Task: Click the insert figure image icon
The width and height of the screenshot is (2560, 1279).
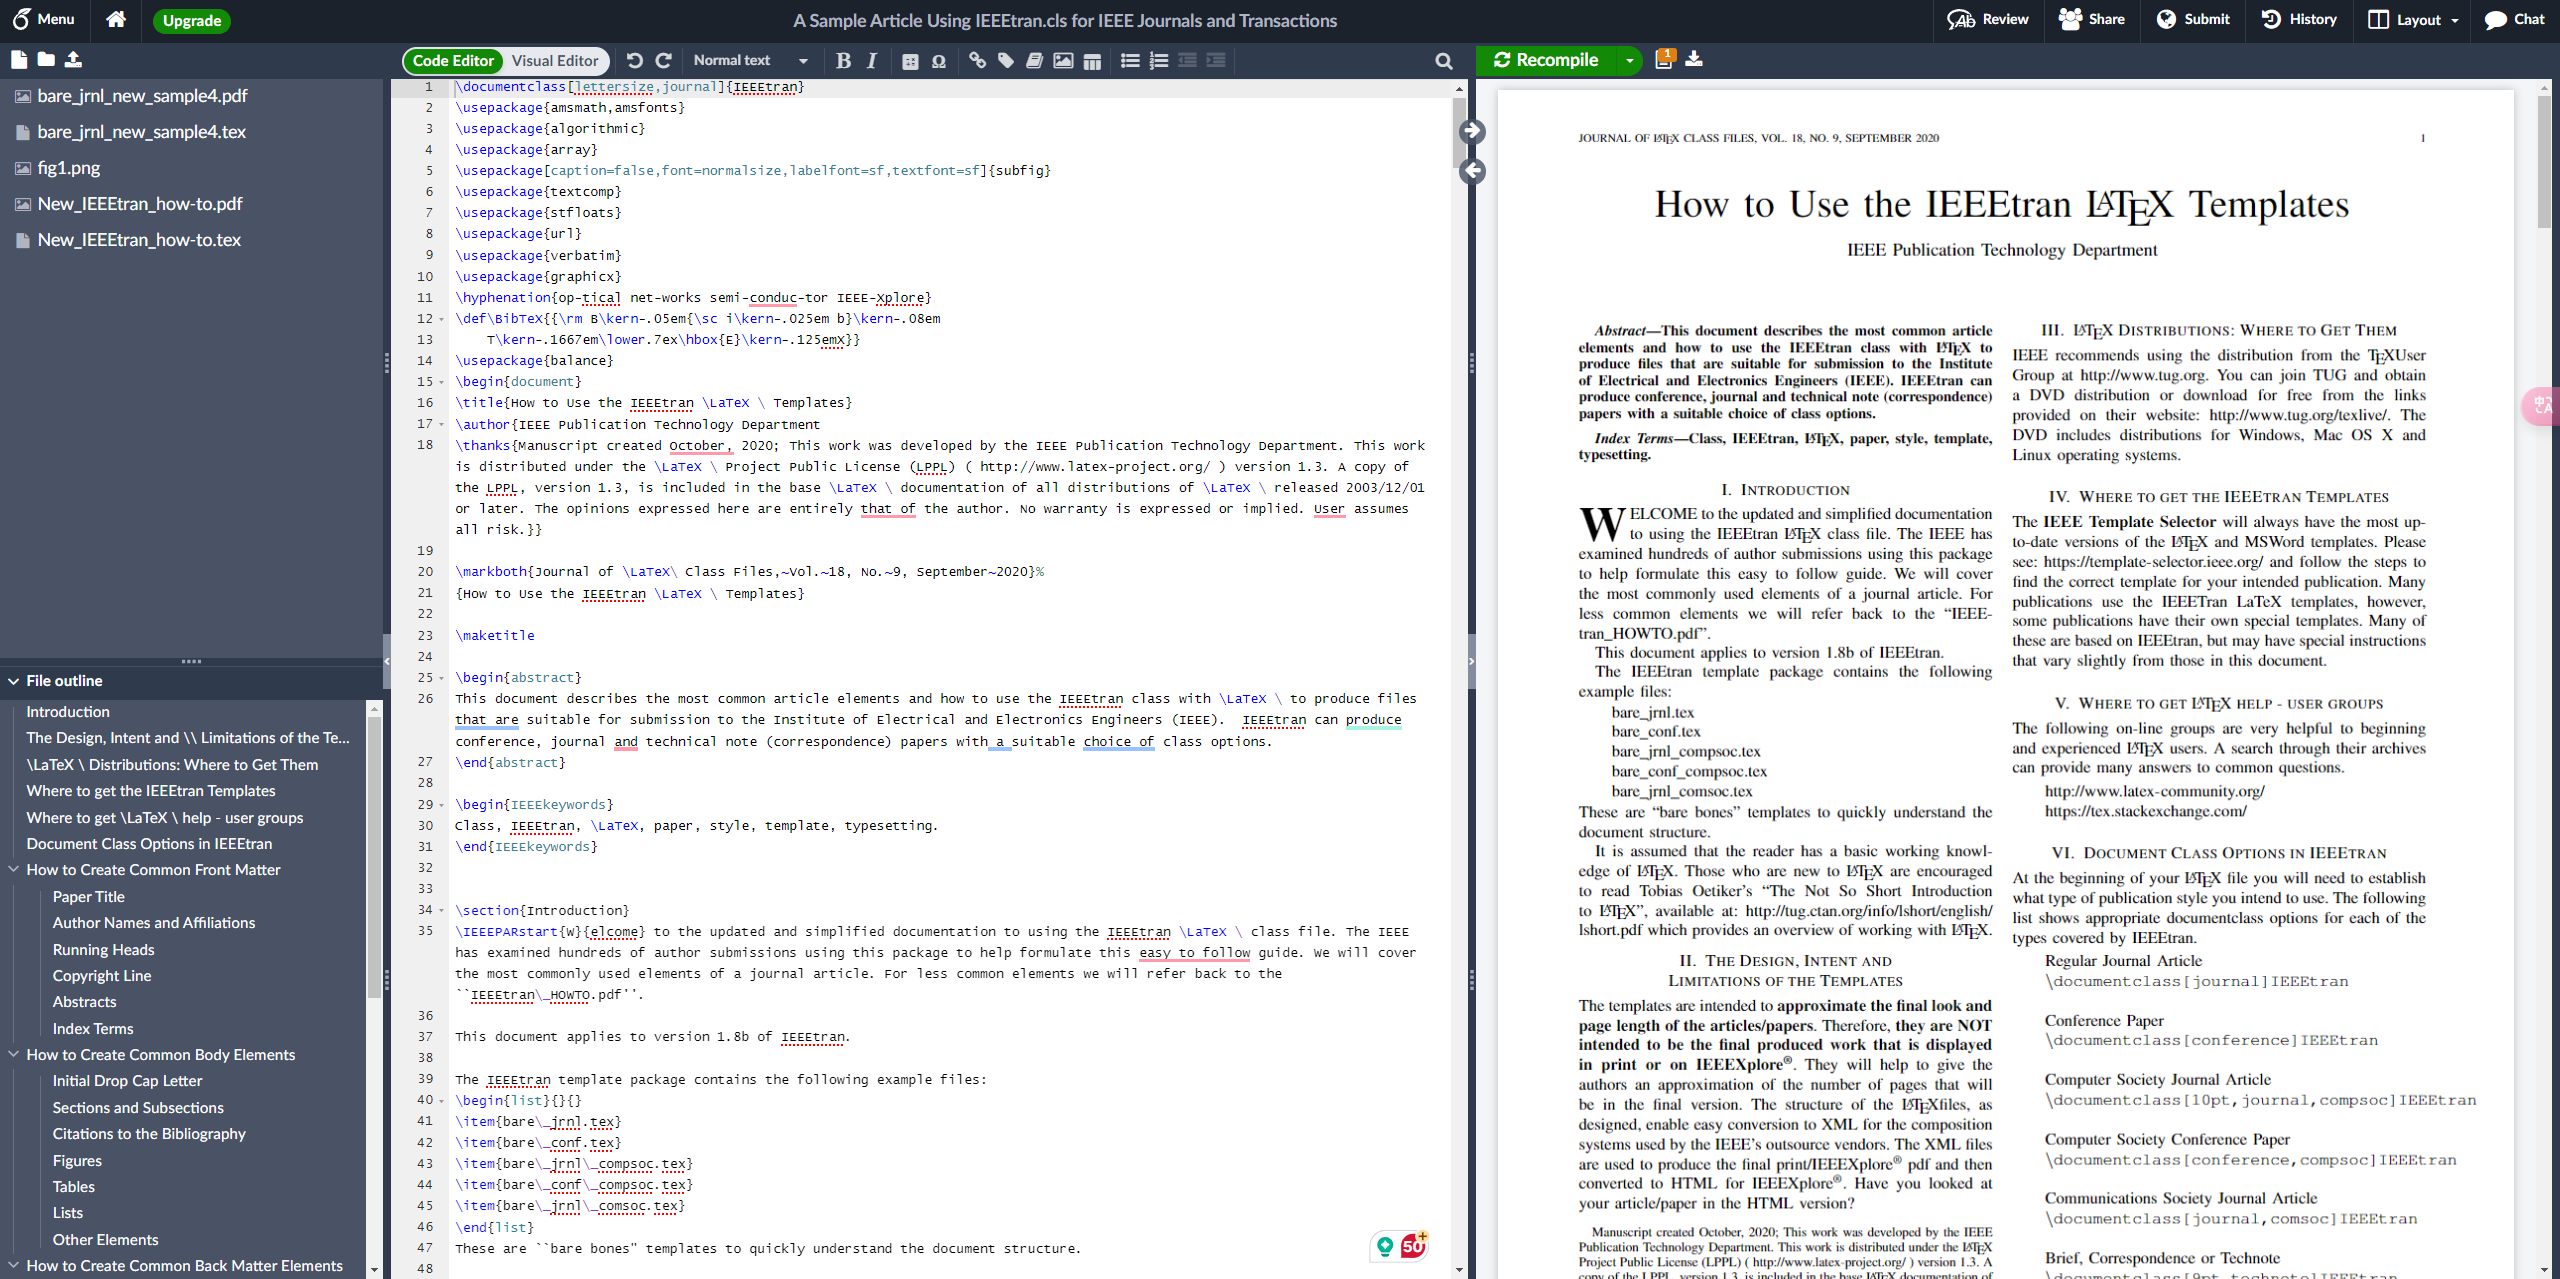Action: 1063,61
